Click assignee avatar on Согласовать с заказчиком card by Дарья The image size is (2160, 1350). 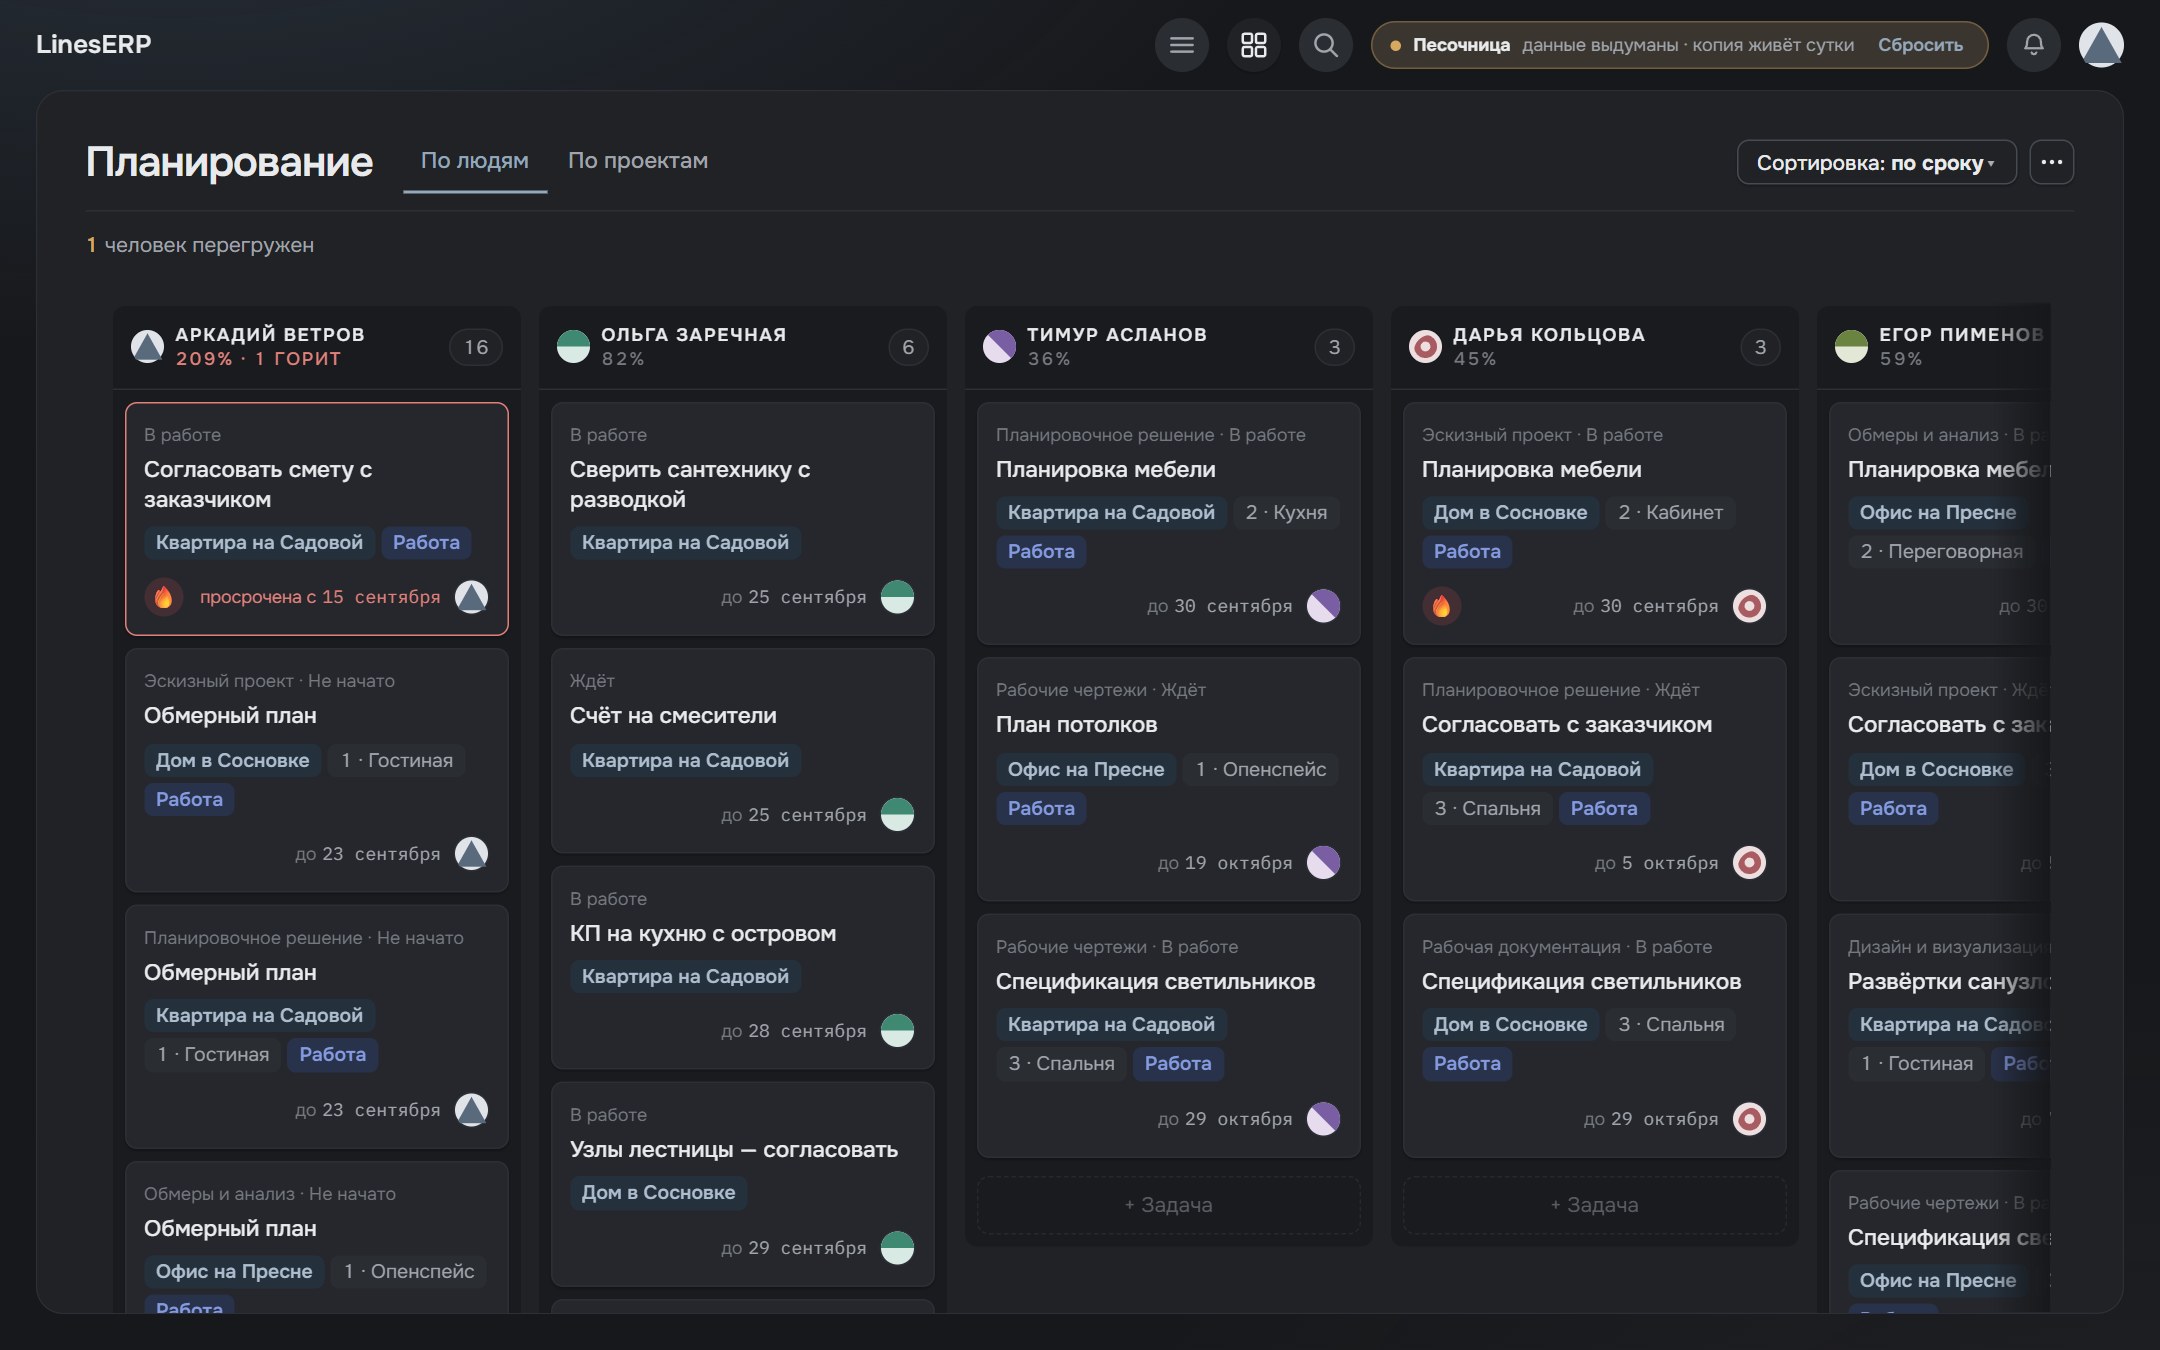[x=1749, y=863]
